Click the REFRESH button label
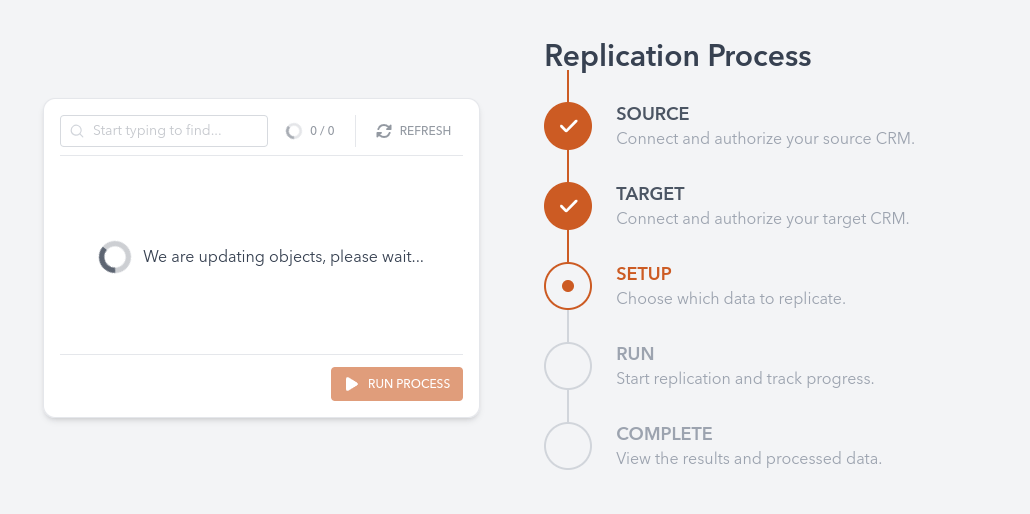 click(x=425, y=131)
